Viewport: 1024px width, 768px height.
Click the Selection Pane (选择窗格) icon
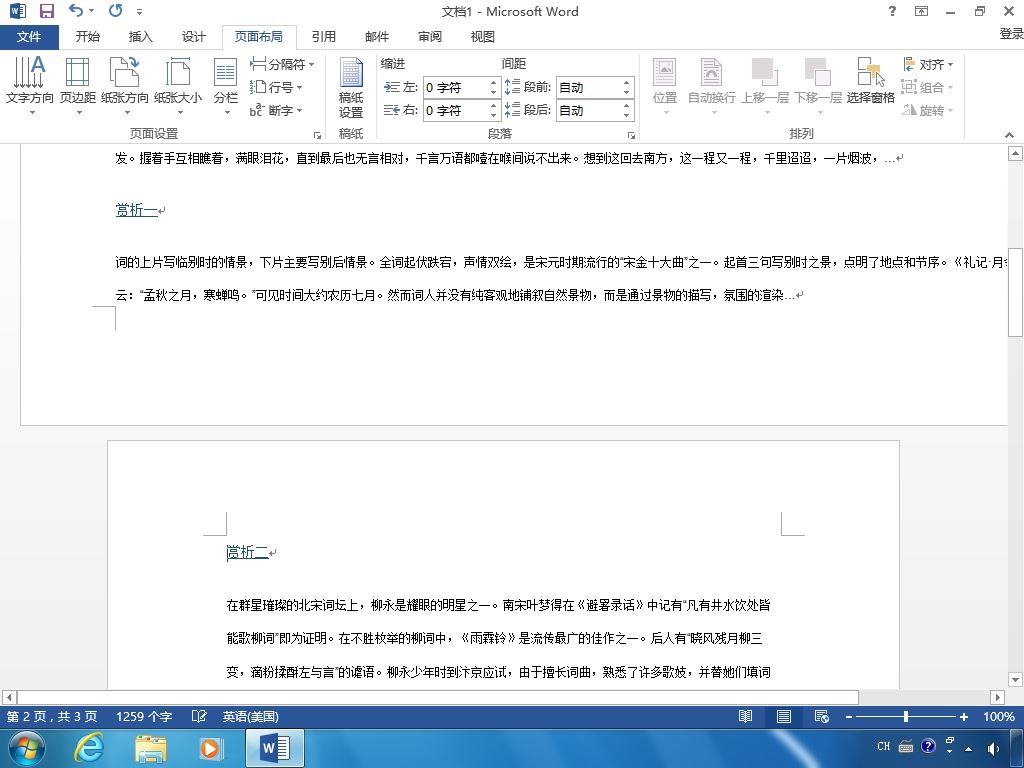pyautogui.click(x=871, y=80)
